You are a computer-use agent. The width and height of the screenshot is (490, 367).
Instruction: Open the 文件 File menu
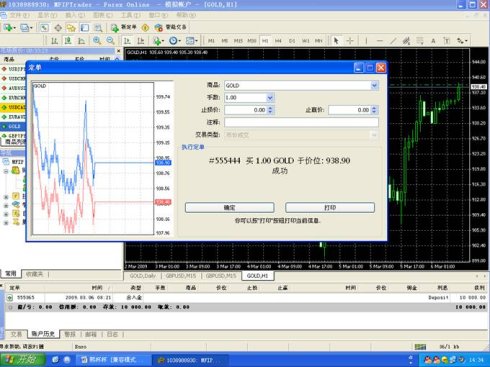(19, 15)
